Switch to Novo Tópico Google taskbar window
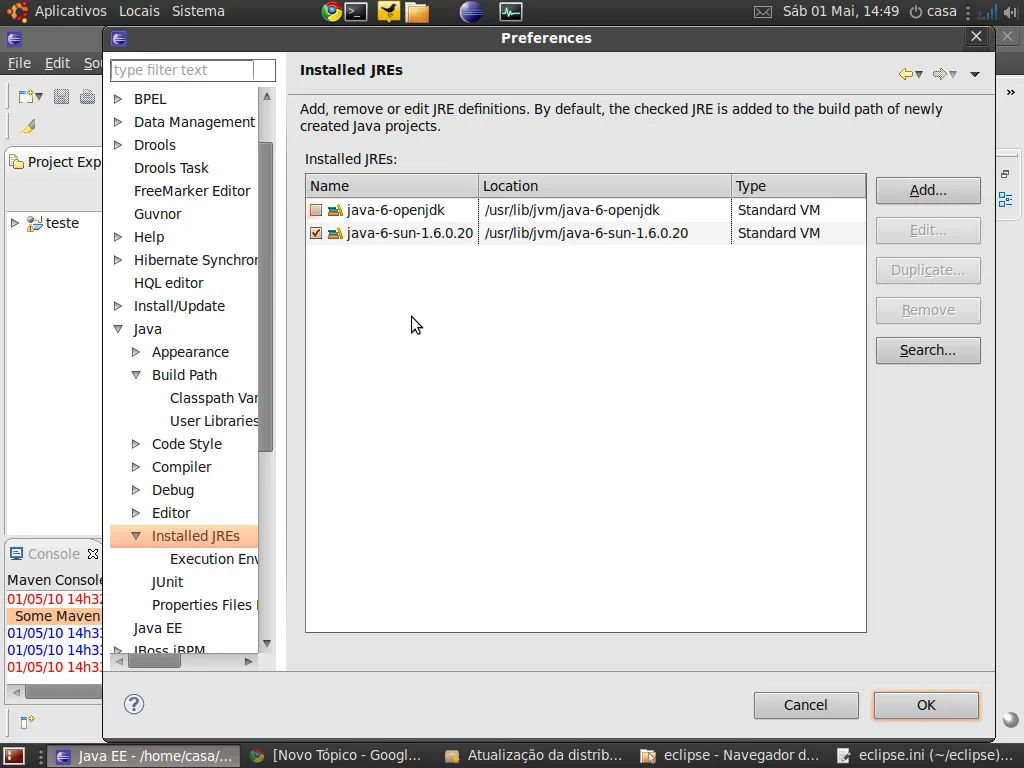The width and height of the screenshot is (1024, 768). coord(337,756)
